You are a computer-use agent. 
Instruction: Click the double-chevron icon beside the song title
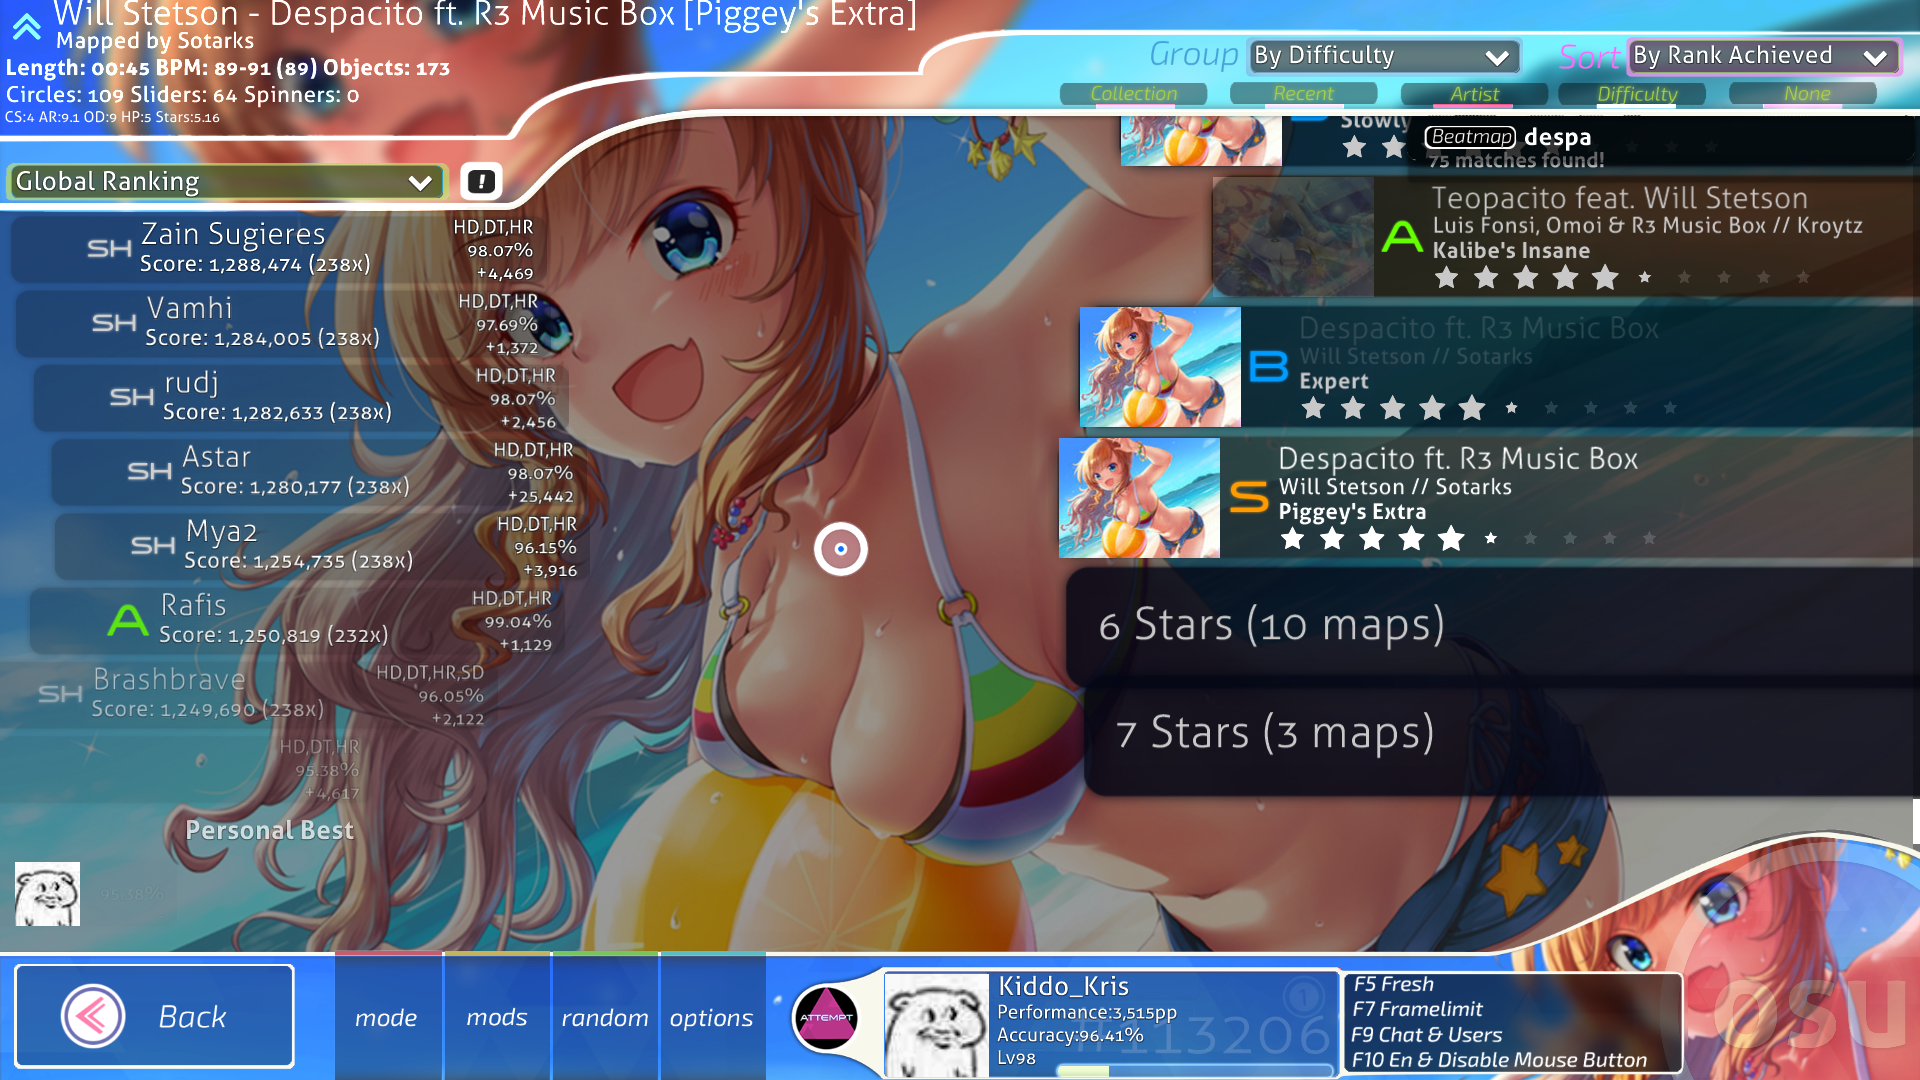[x=27, y=25]
